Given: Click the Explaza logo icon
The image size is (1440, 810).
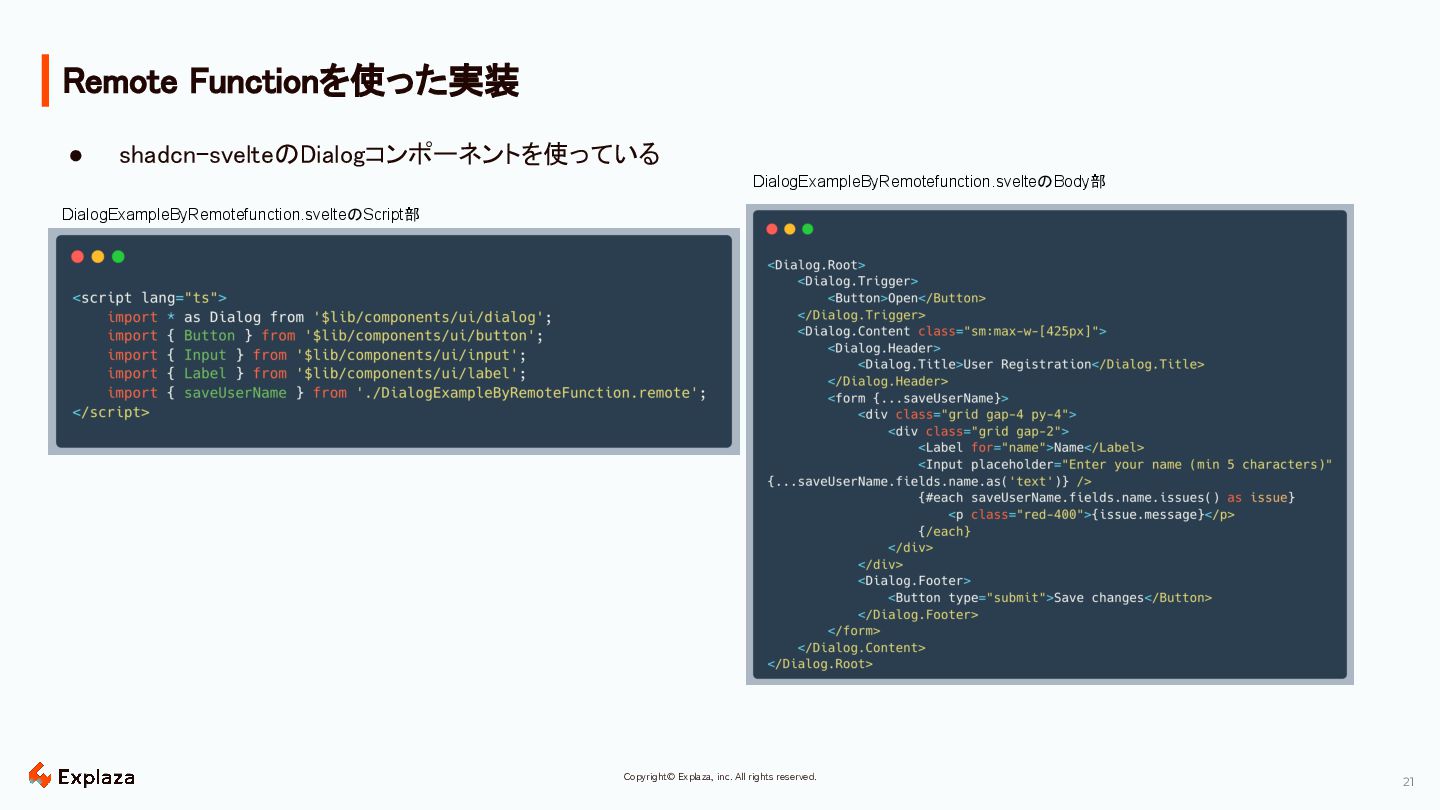Looking at the screenshot, I should click(40, 775).
